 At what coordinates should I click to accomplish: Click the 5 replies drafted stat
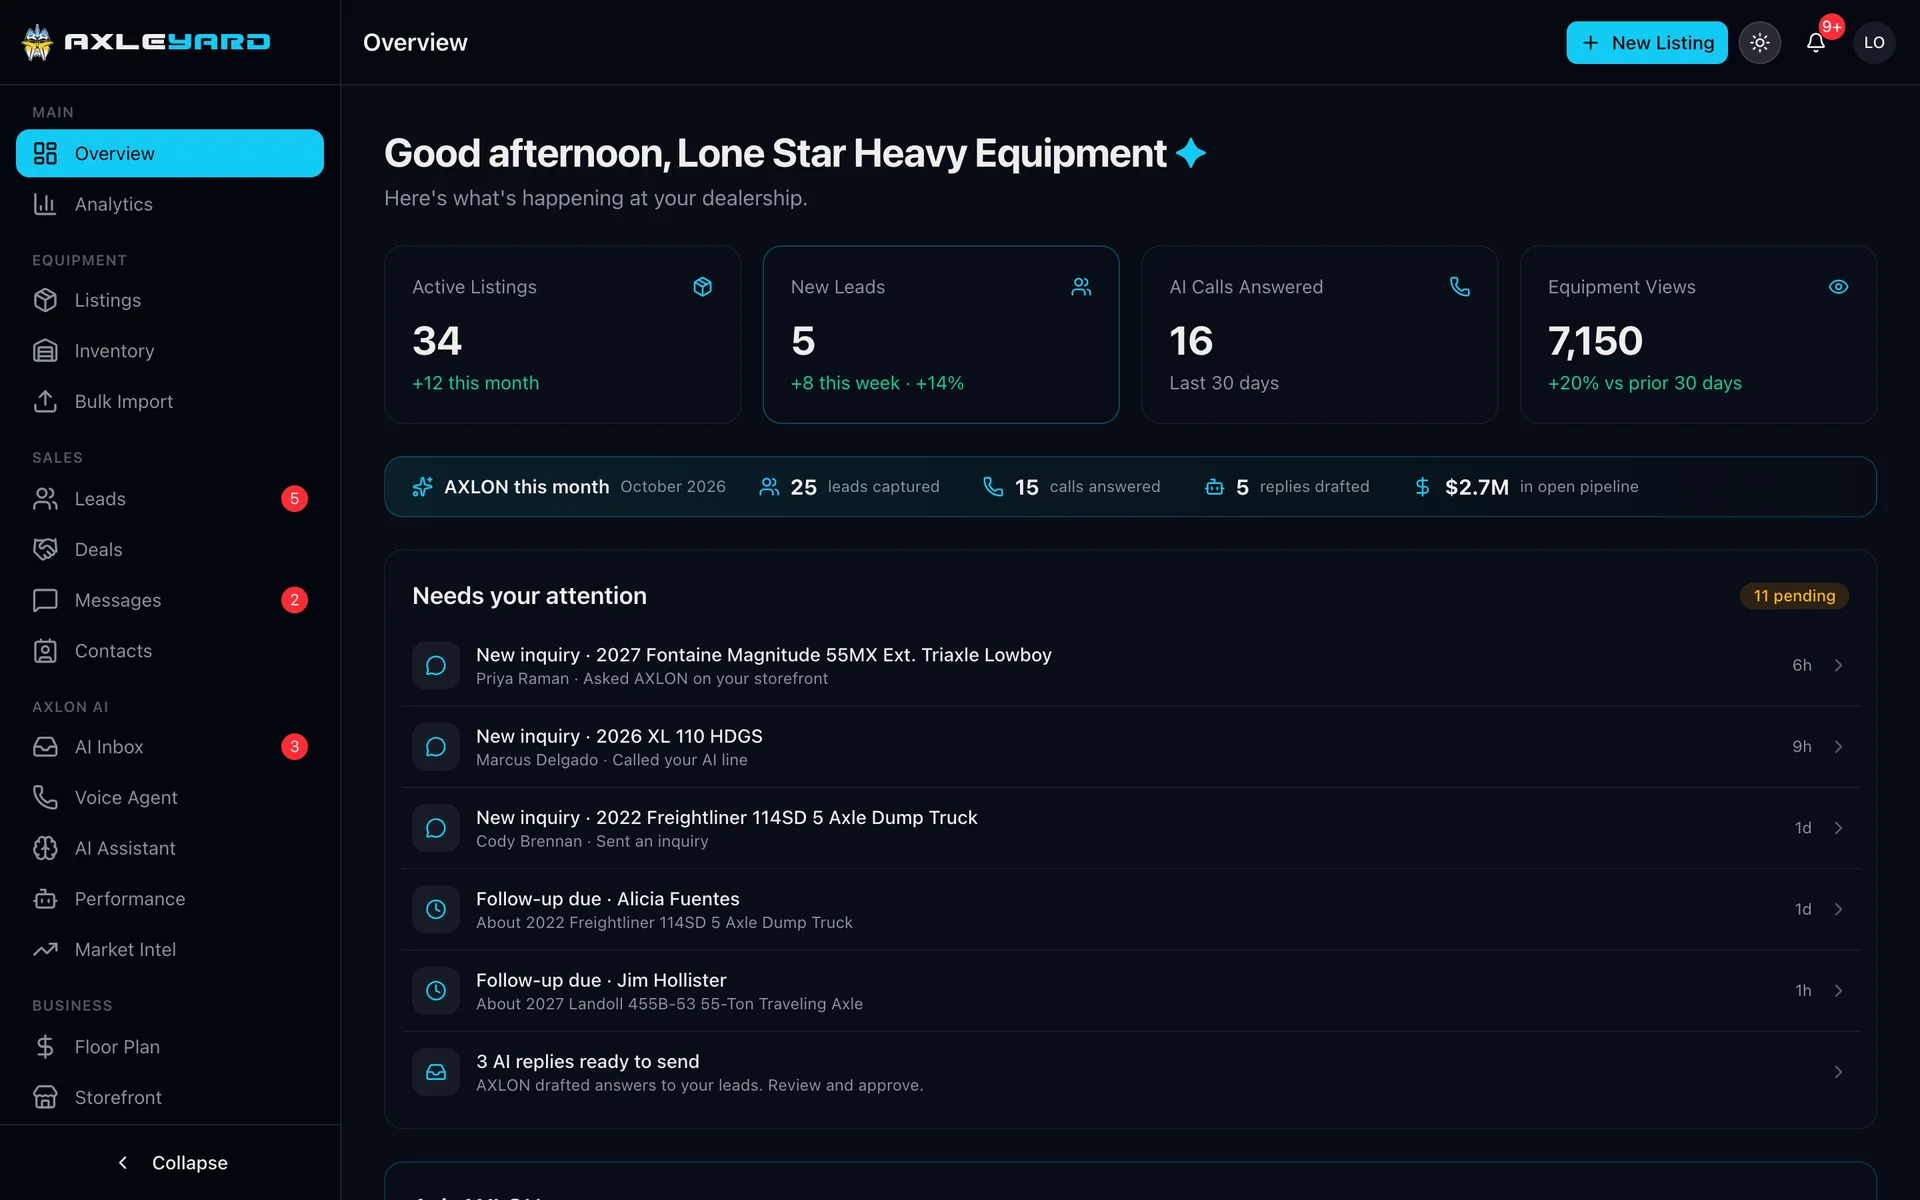point(1287,487)
